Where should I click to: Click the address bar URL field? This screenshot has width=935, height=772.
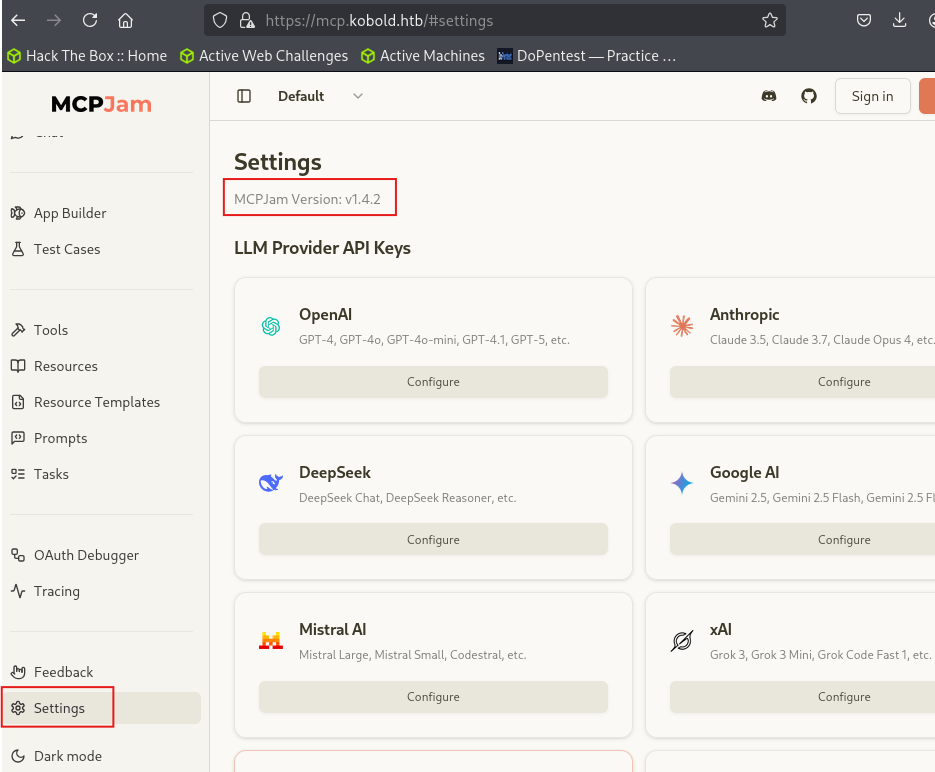[x=495, y=20]
